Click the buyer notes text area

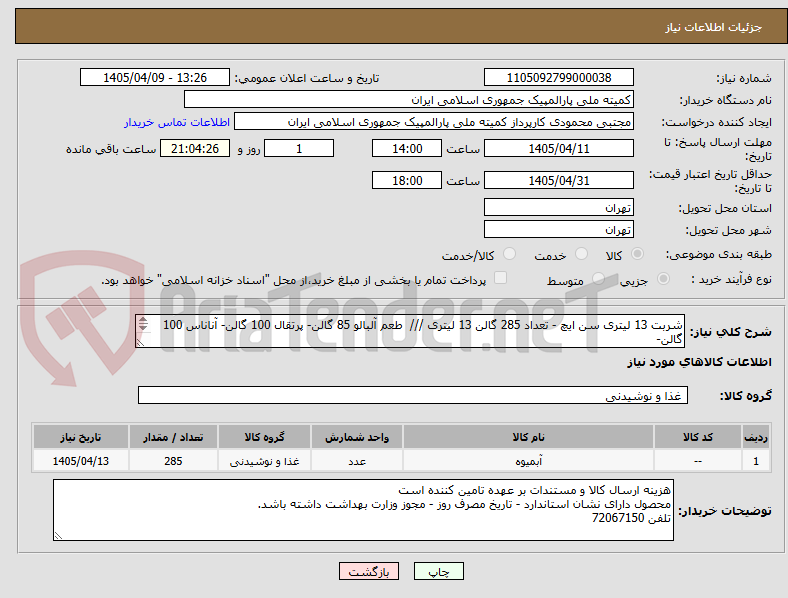(x=363, y=510)
